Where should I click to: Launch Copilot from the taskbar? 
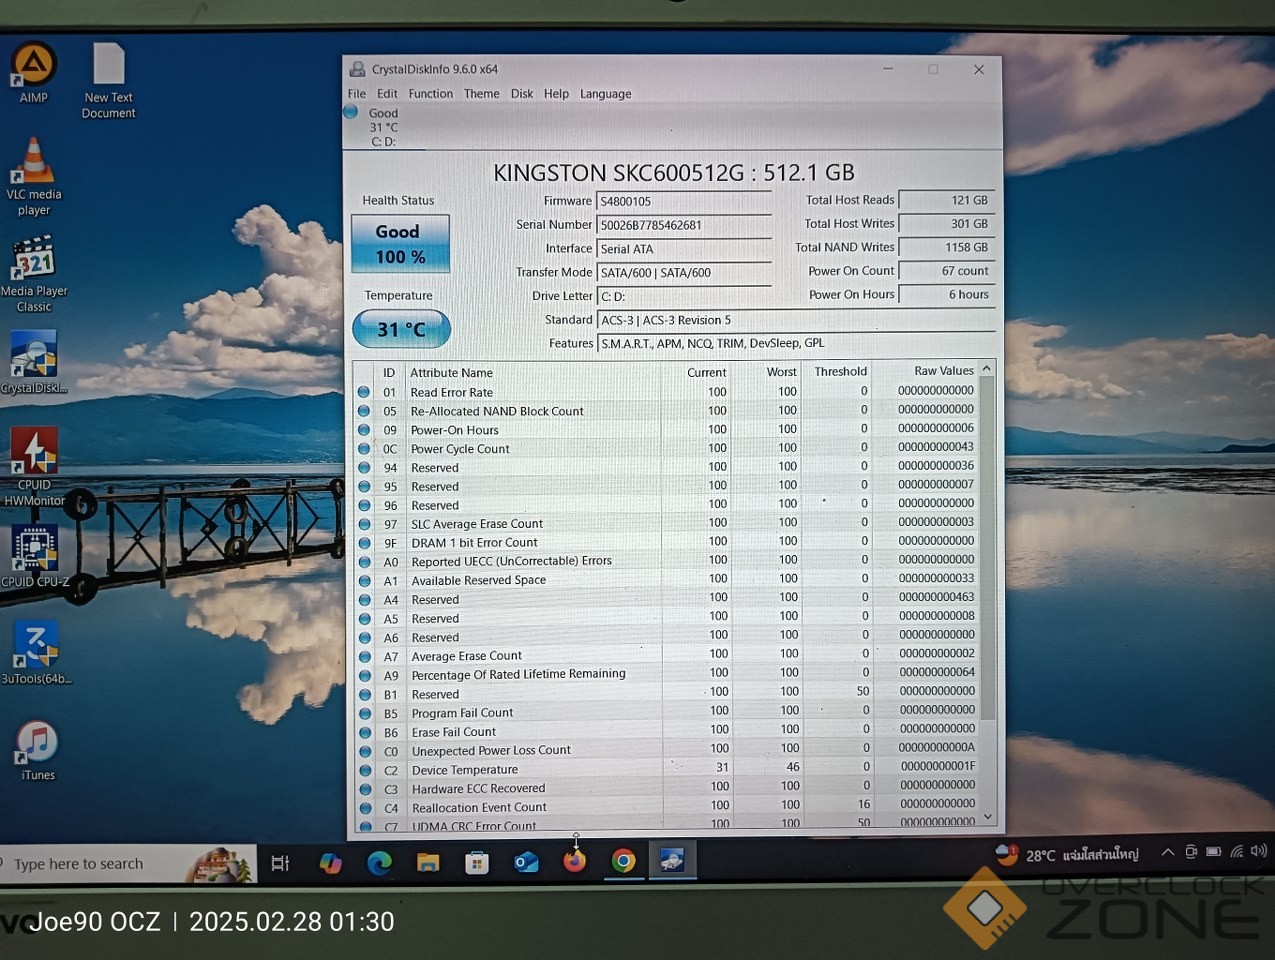(330, 863)
